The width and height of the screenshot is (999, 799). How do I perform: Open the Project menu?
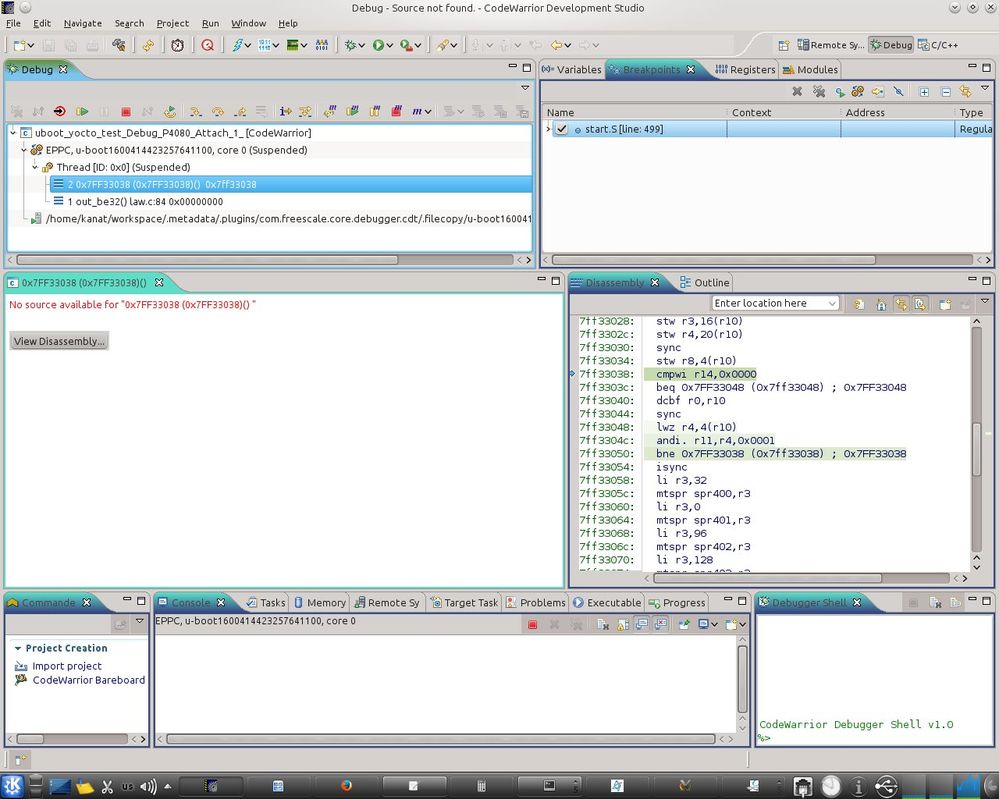click(173, 23)
